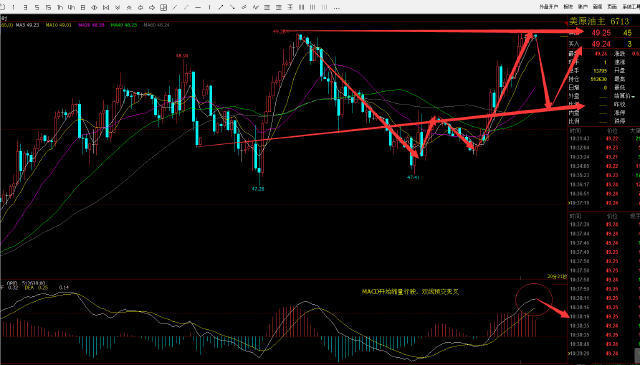Viewport: 640px width, 365px height.
Task: Click the 47.28 low price marker
Action: pos(258,189)
